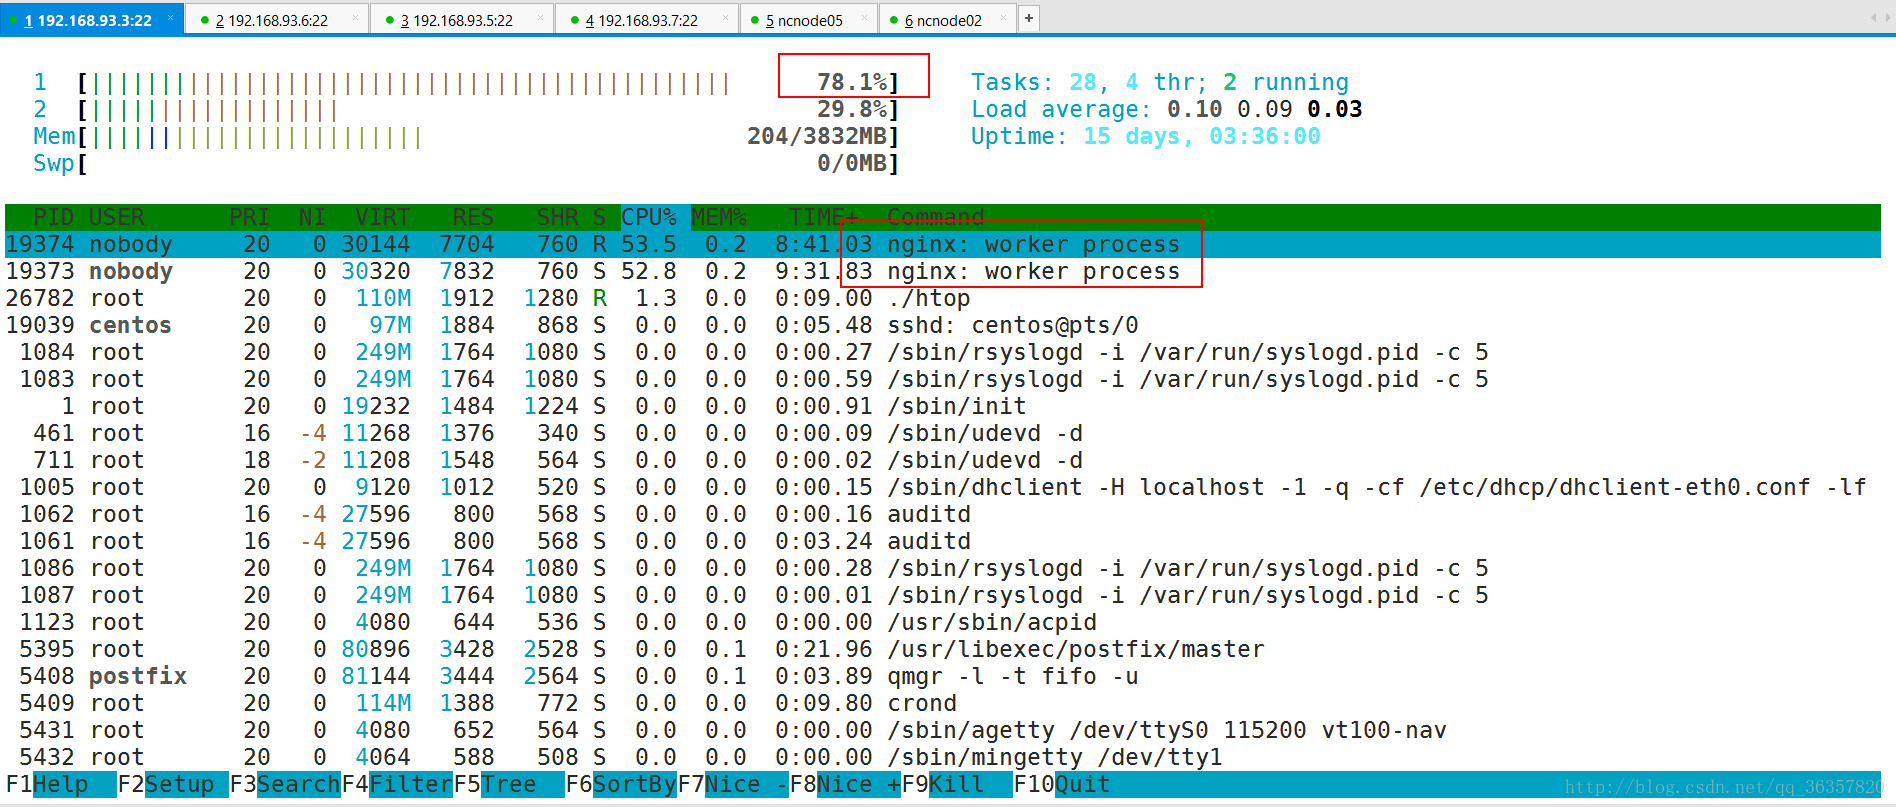1896x807 pixels.
Task: Click F9 Kill in htop footer
Action: coord(957,784)
